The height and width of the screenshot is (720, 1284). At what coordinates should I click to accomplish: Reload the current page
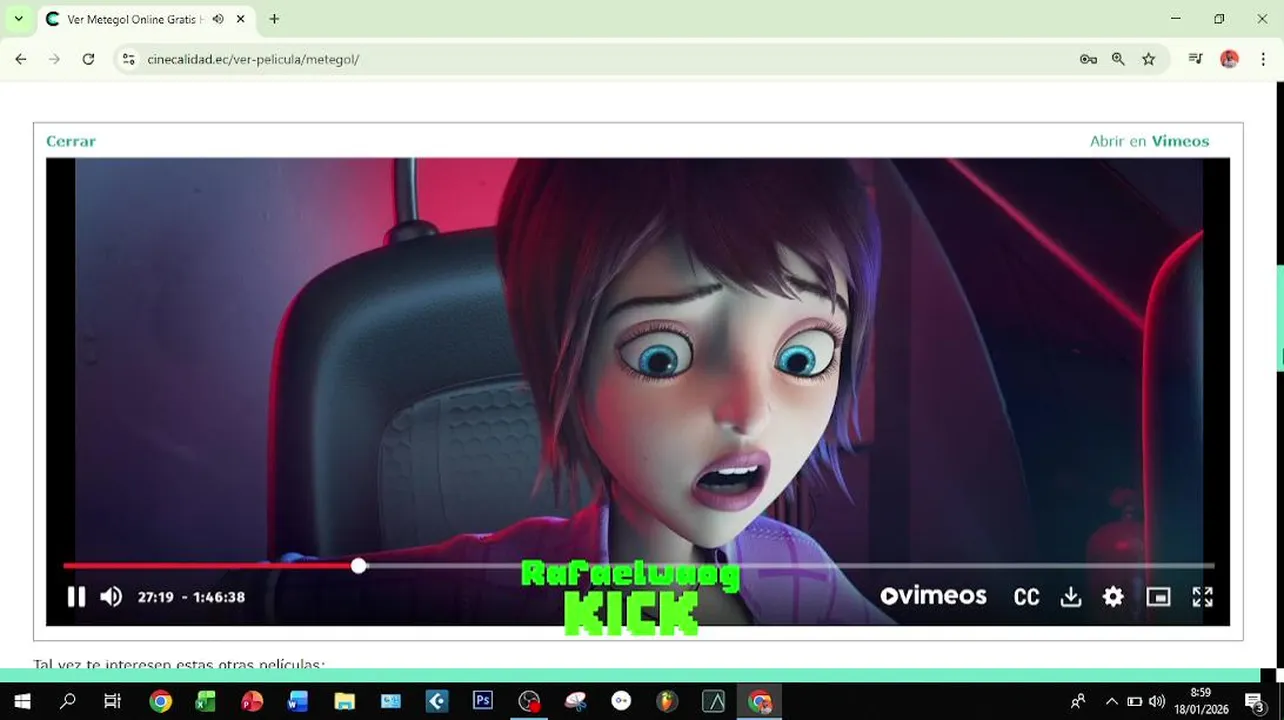(88, 59)
